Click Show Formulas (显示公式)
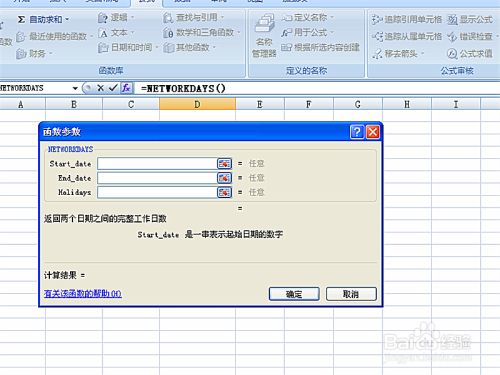Viewport: 500px width, 375px height. 470,19
